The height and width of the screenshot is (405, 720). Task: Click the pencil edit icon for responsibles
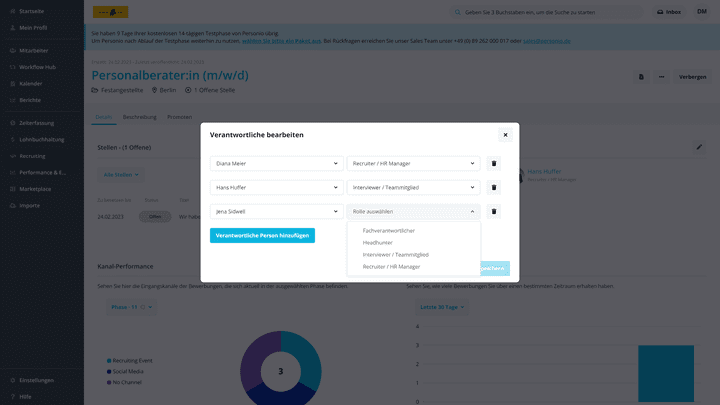[x=699, y=147]
